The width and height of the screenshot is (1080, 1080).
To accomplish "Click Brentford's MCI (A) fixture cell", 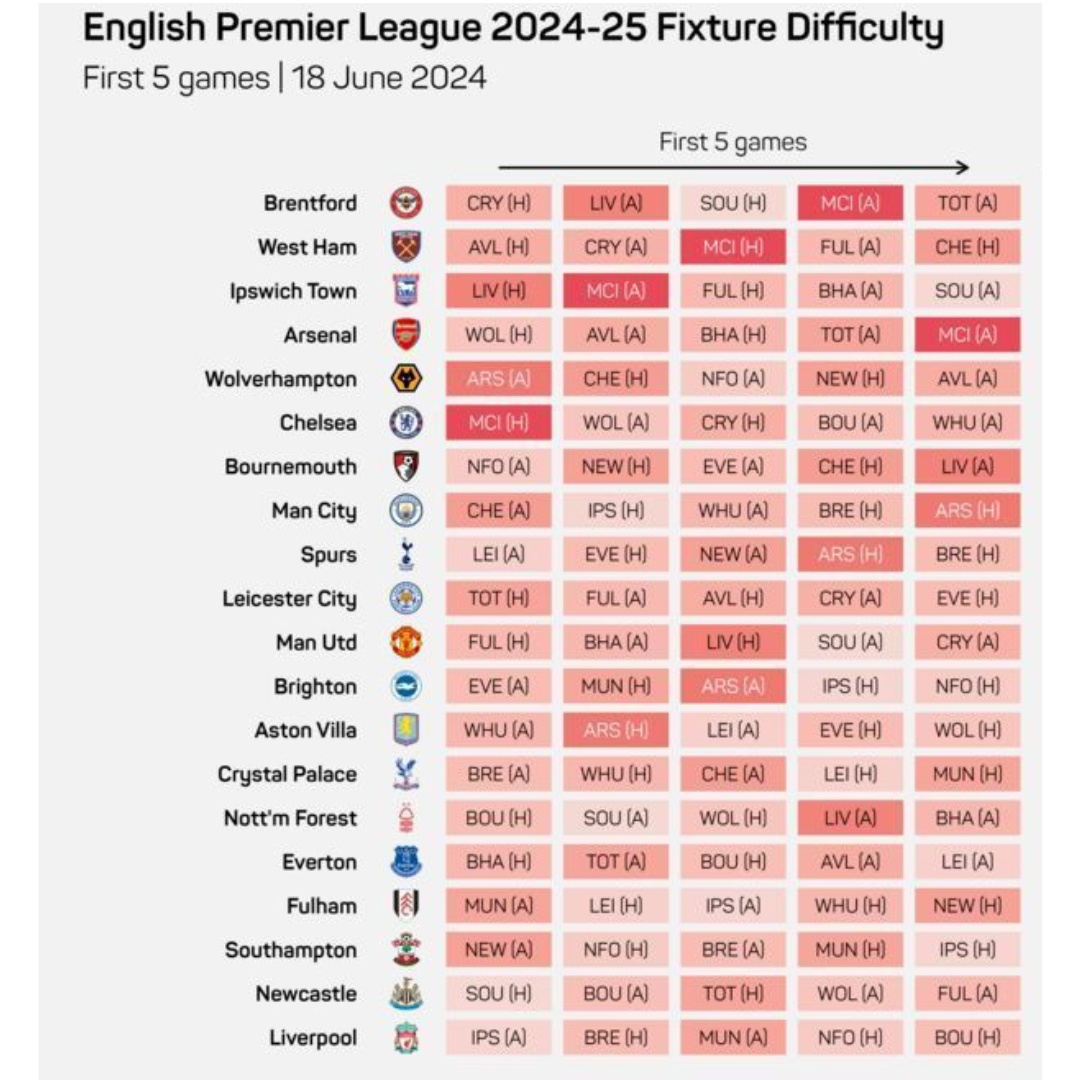I will click(850, 203).
